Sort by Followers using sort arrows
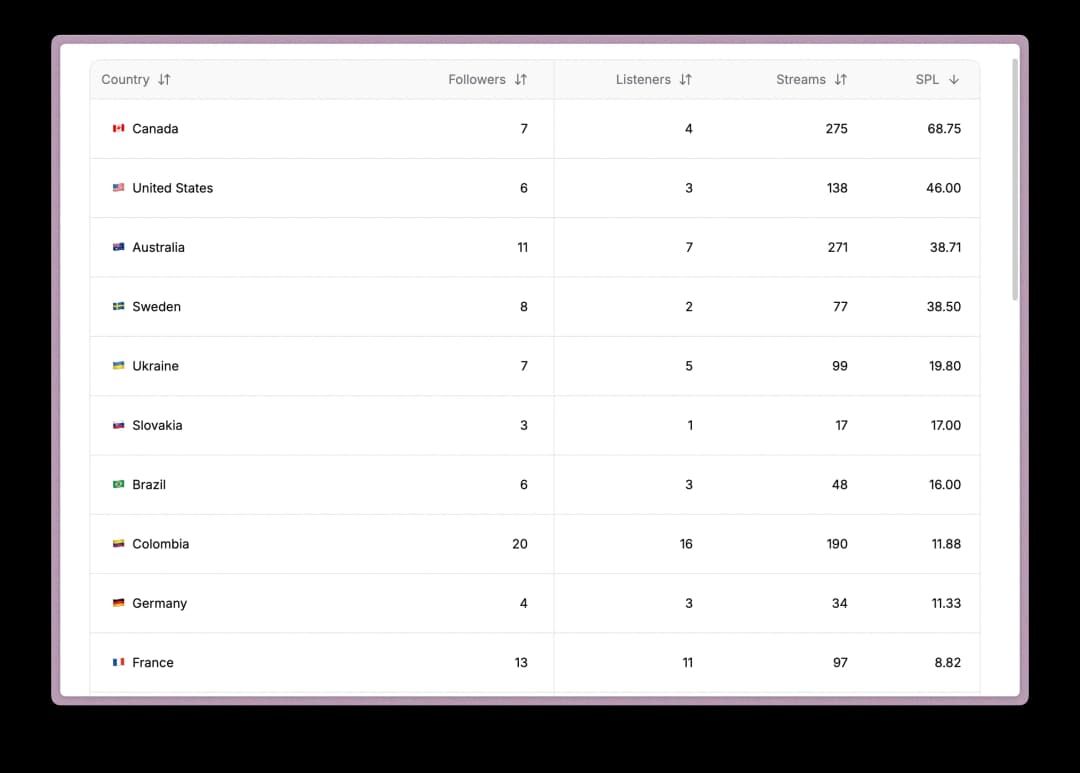This screenshot has height=773, width=1080. pyautogui.click(x=521, y=80)
